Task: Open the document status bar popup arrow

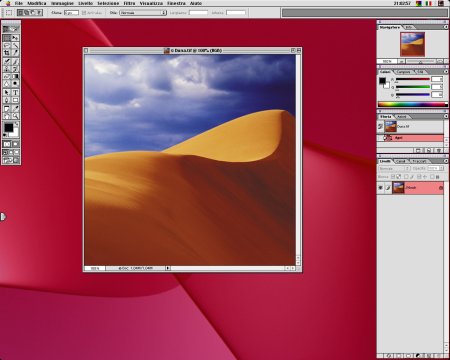Action: (168, 268)
